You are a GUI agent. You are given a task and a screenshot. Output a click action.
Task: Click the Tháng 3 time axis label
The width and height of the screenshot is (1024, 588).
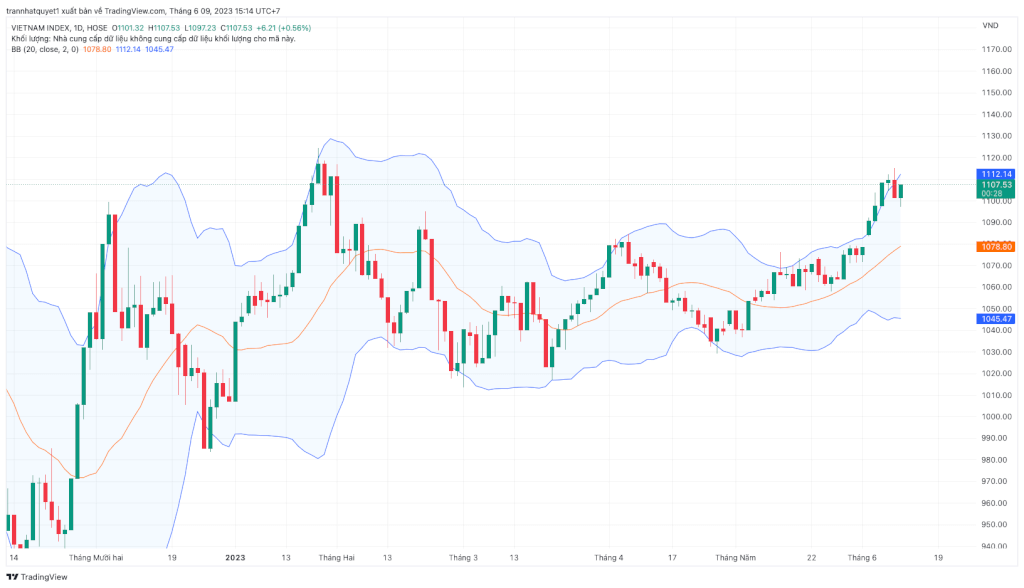pos(463,558)
